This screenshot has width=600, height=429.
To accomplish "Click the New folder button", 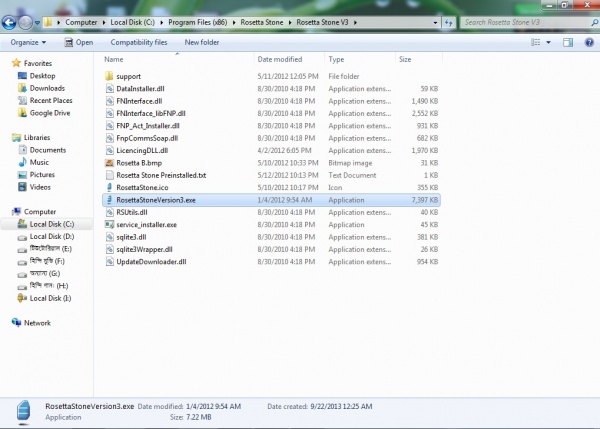I will click(x=202, y=42).
